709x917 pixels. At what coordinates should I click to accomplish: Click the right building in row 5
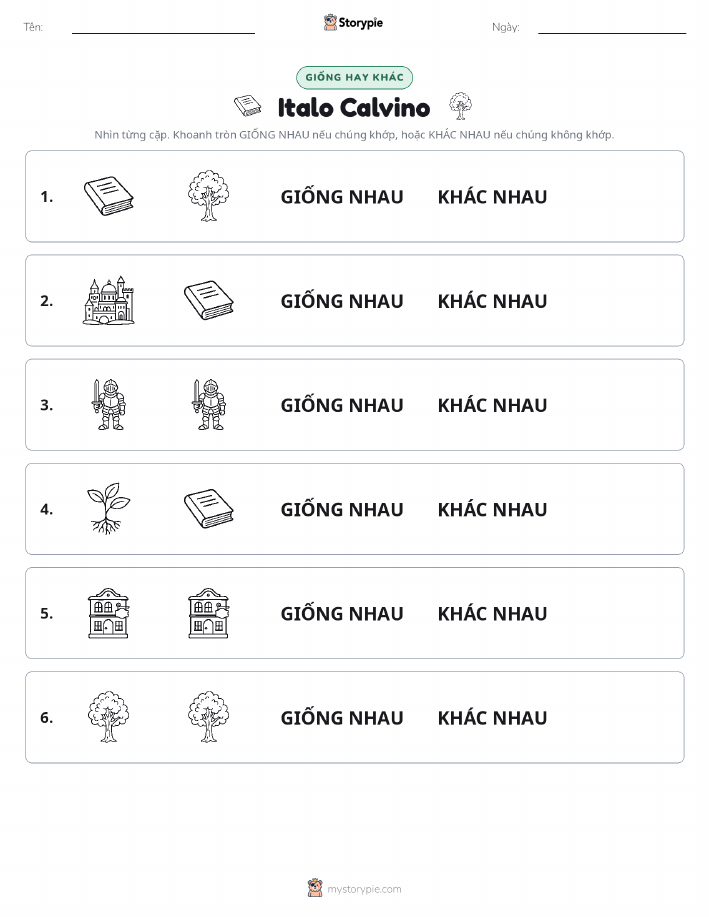point(208,613)
